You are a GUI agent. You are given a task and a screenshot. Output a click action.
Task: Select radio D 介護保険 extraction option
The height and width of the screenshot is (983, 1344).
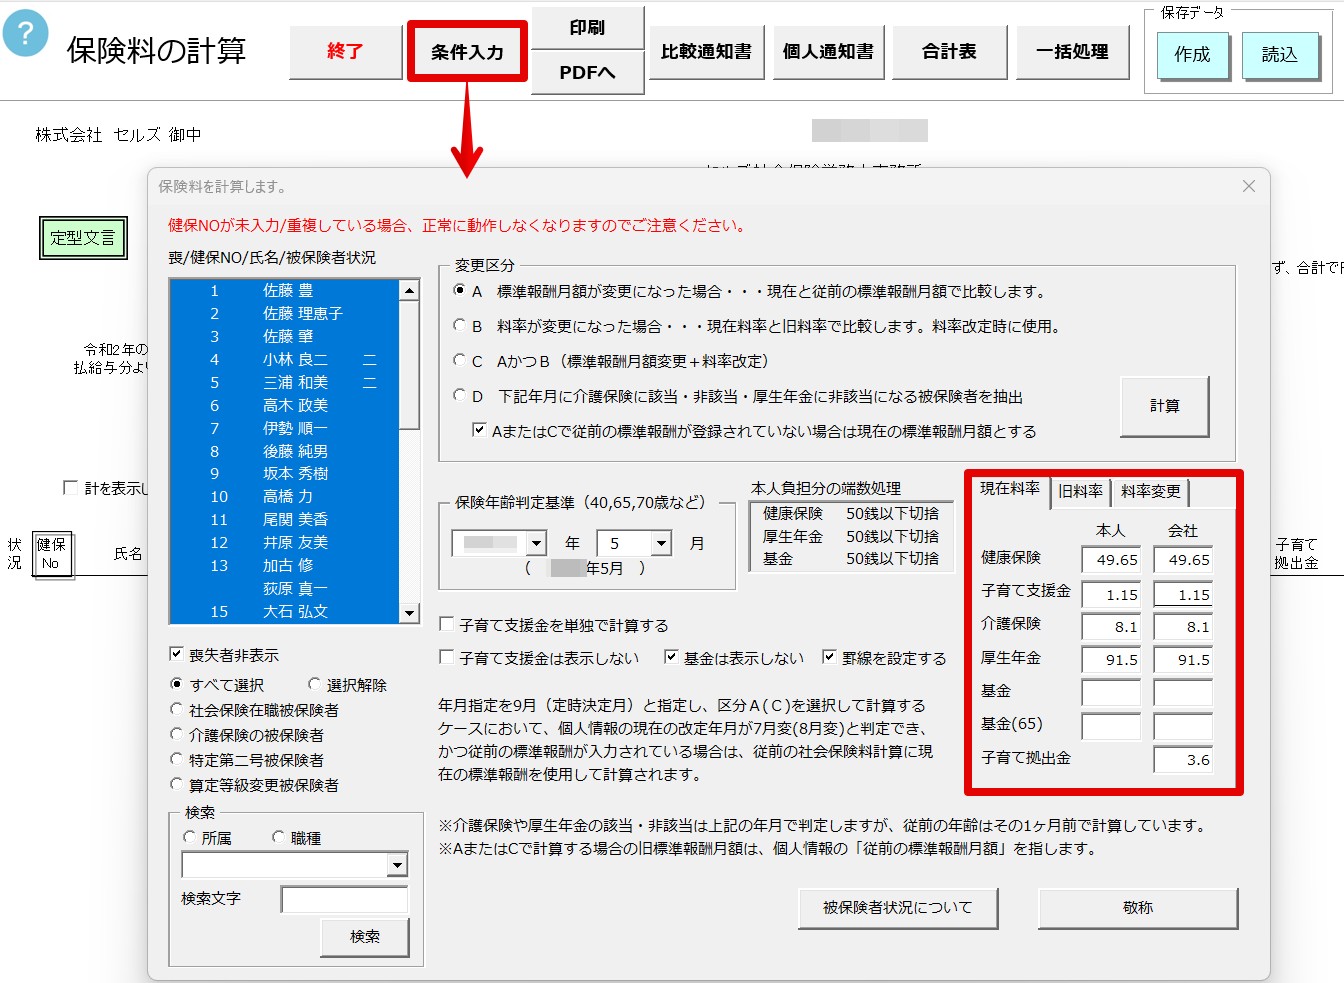pos(459,396)
